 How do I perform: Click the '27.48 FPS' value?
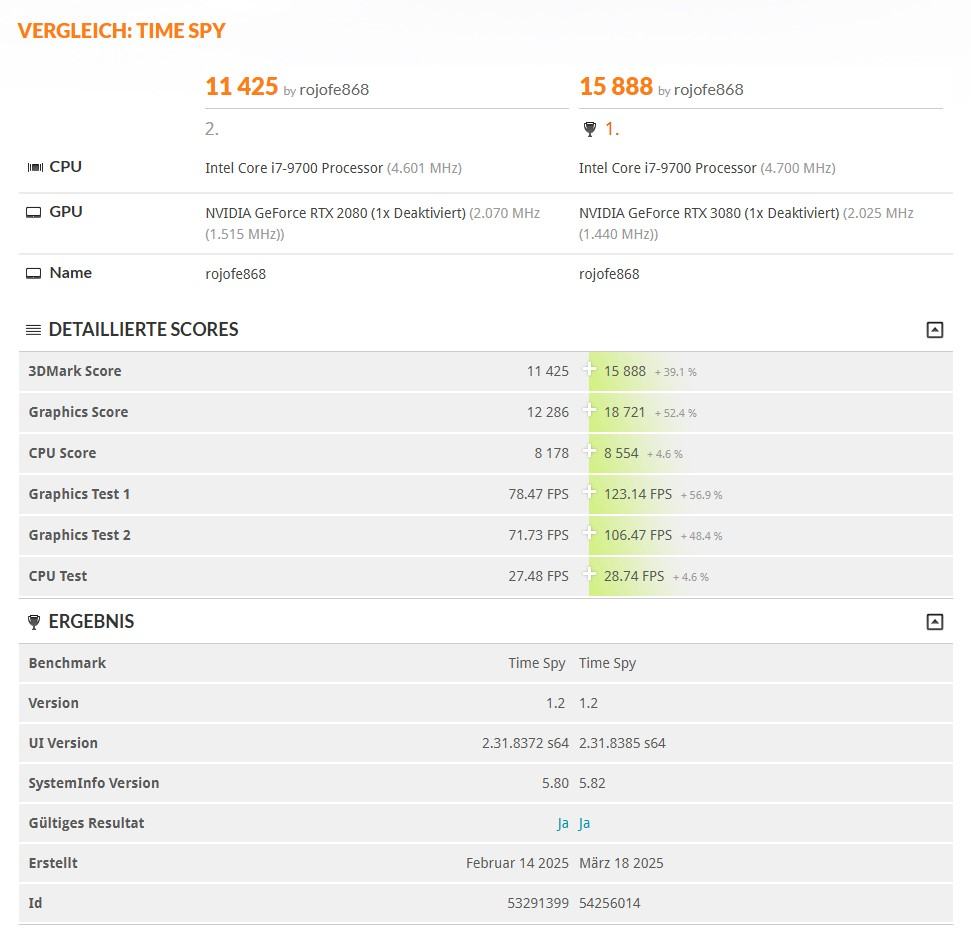pyautogui.click(x=538, y=576)
